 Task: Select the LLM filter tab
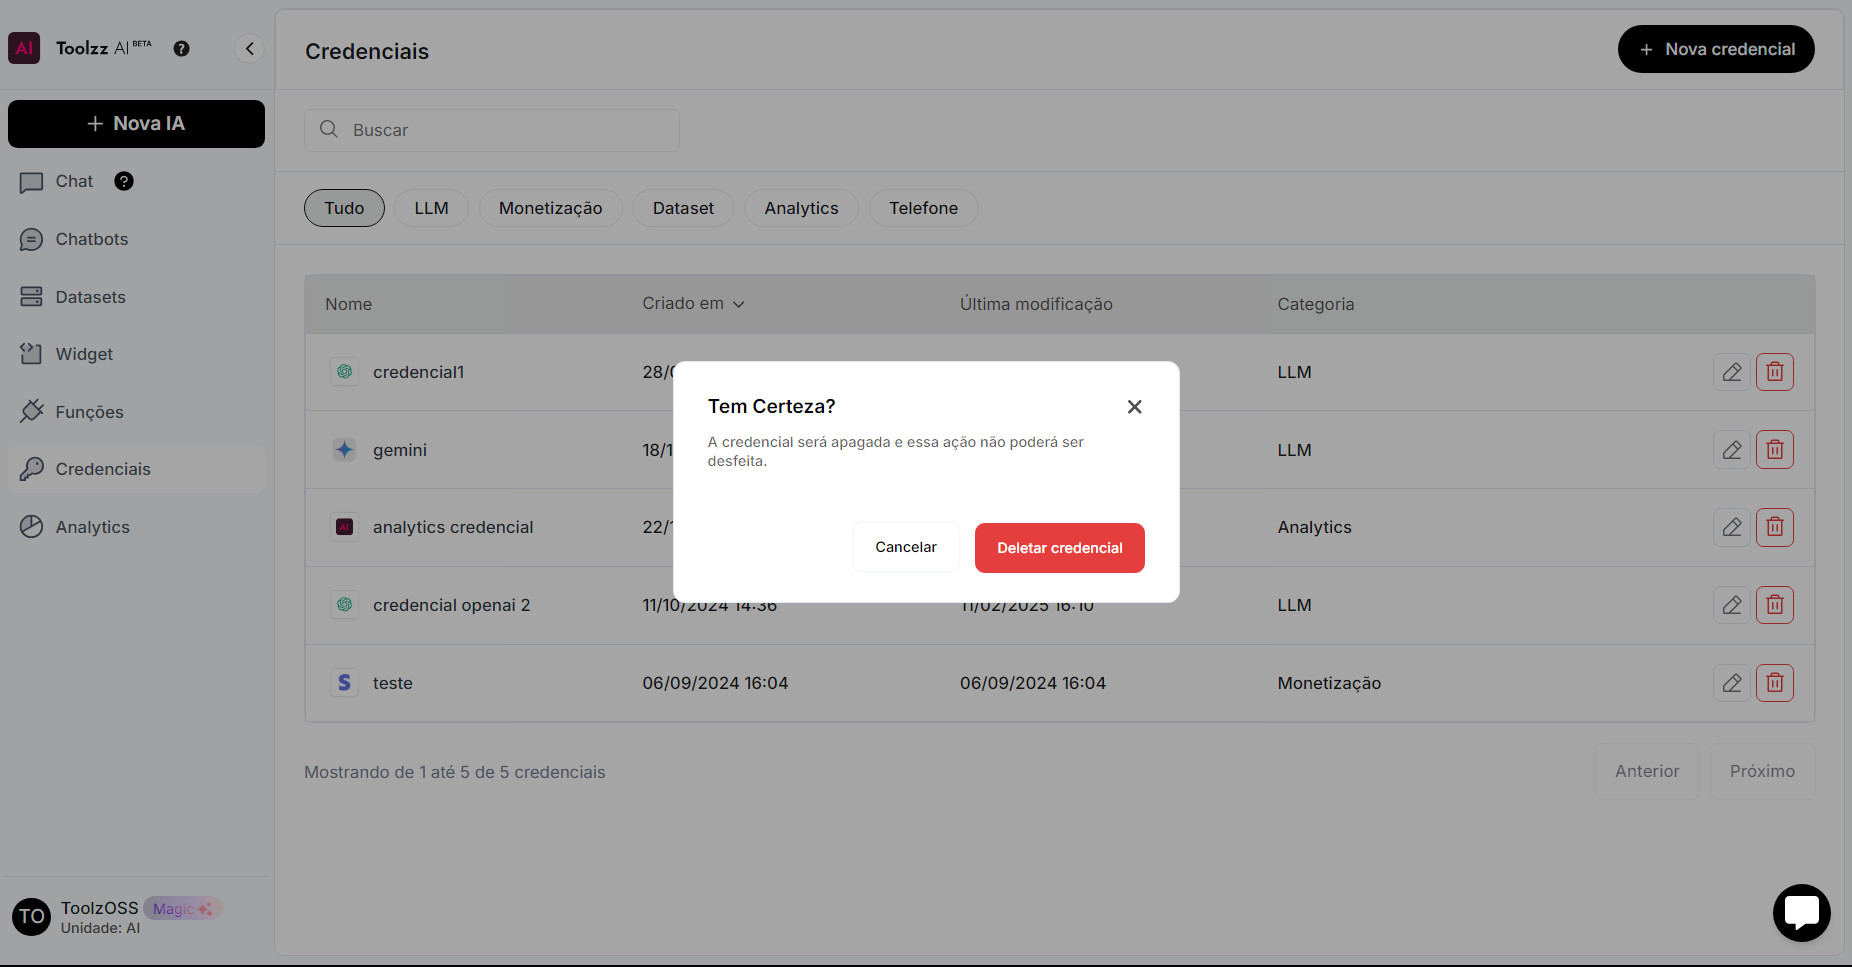[x=432, y=208]
